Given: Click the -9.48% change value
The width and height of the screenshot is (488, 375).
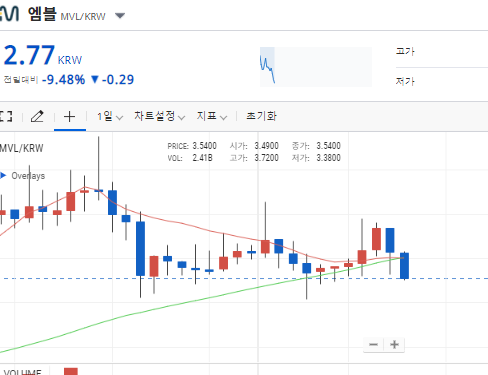Looking at the screenshot, I should 63,80.
